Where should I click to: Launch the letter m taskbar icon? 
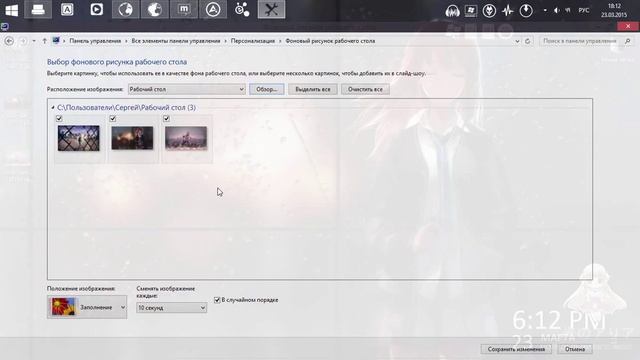[x=184, y=9]
